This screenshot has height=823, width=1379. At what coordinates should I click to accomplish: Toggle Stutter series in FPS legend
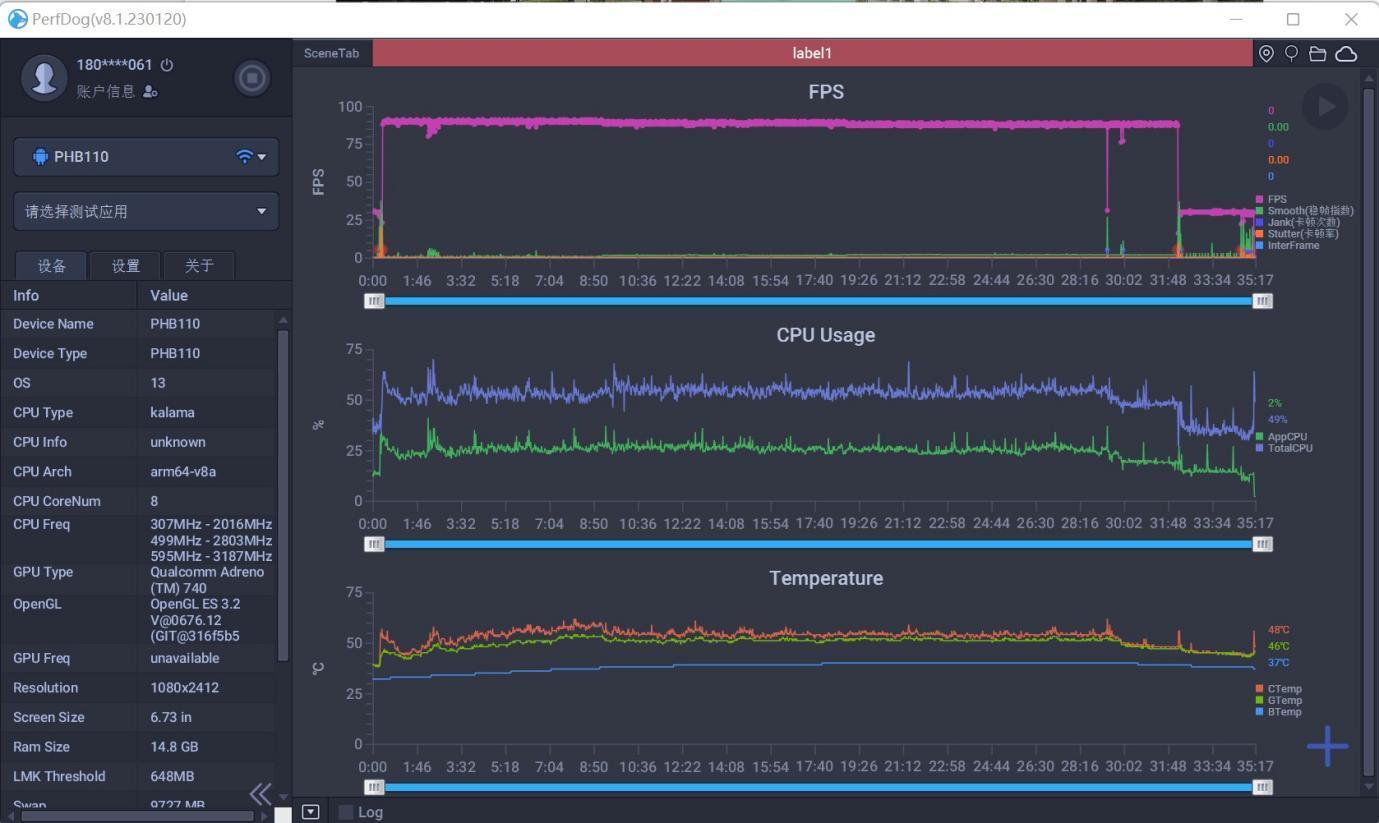pyautogui.click(x=1297, y=234)
